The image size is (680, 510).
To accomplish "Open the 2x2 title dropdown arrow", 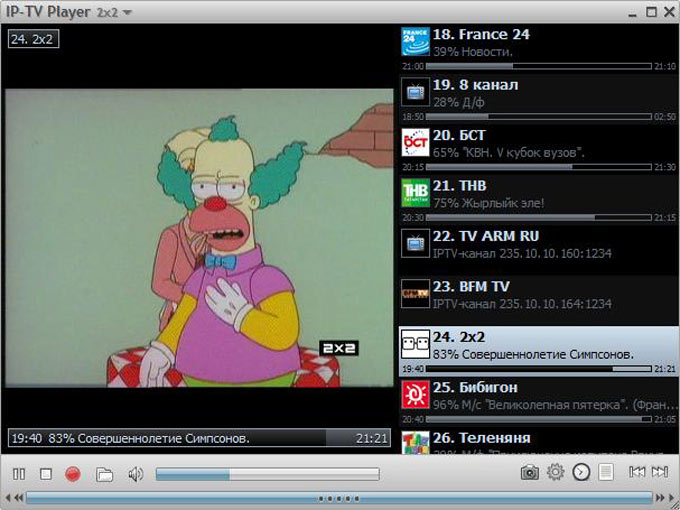I will point(127,13).
